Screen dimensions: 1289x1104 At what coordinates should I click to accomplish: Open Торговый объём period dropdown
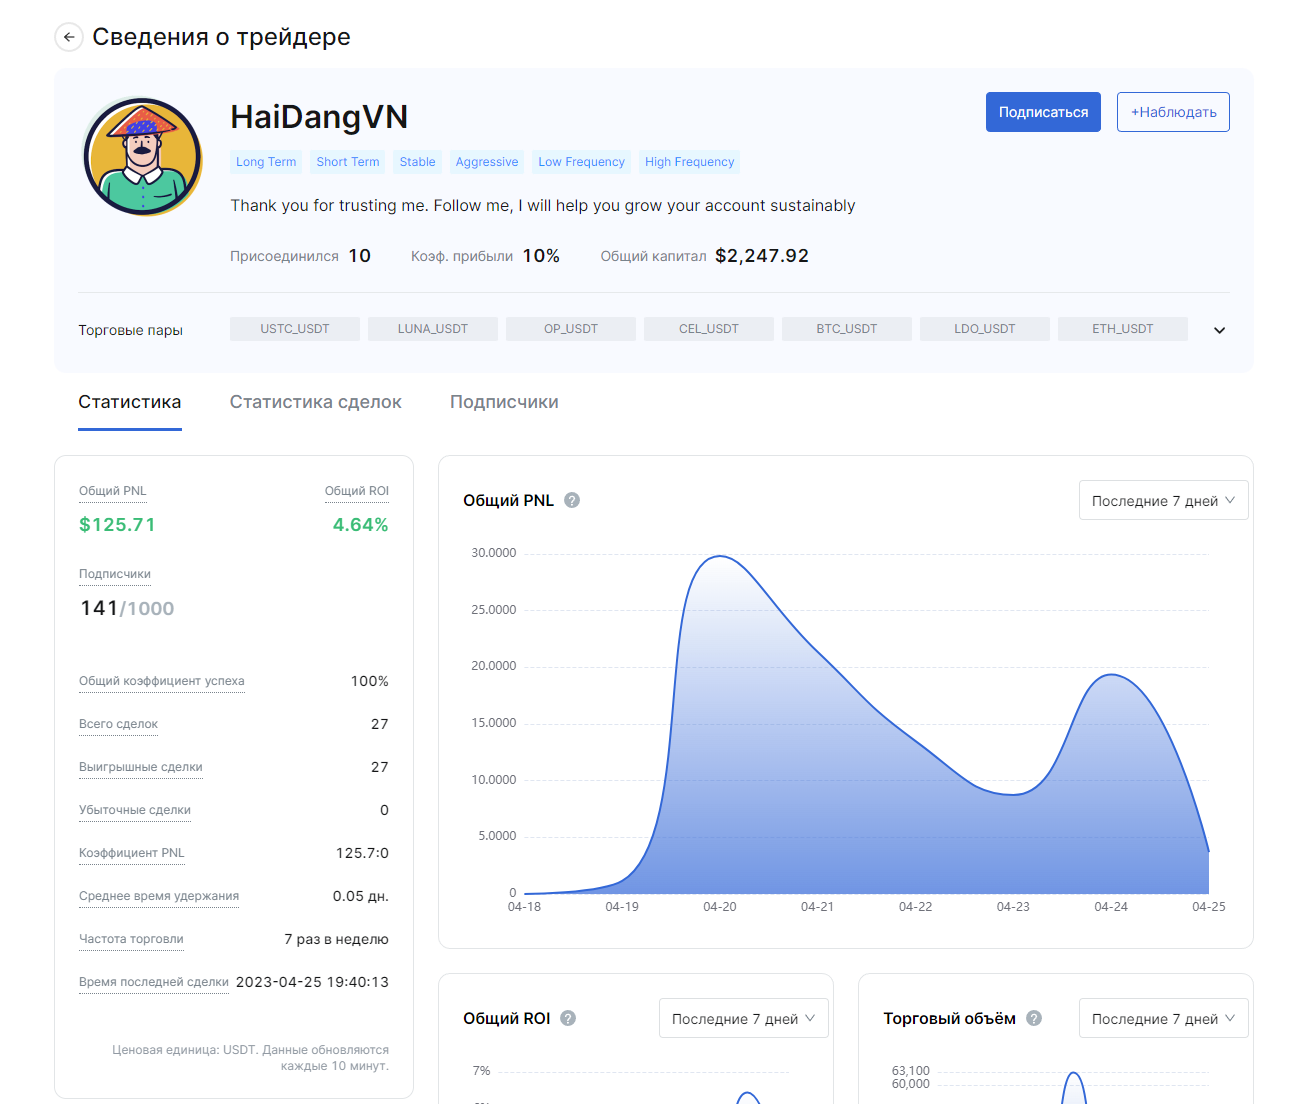pos(1164,1018)
